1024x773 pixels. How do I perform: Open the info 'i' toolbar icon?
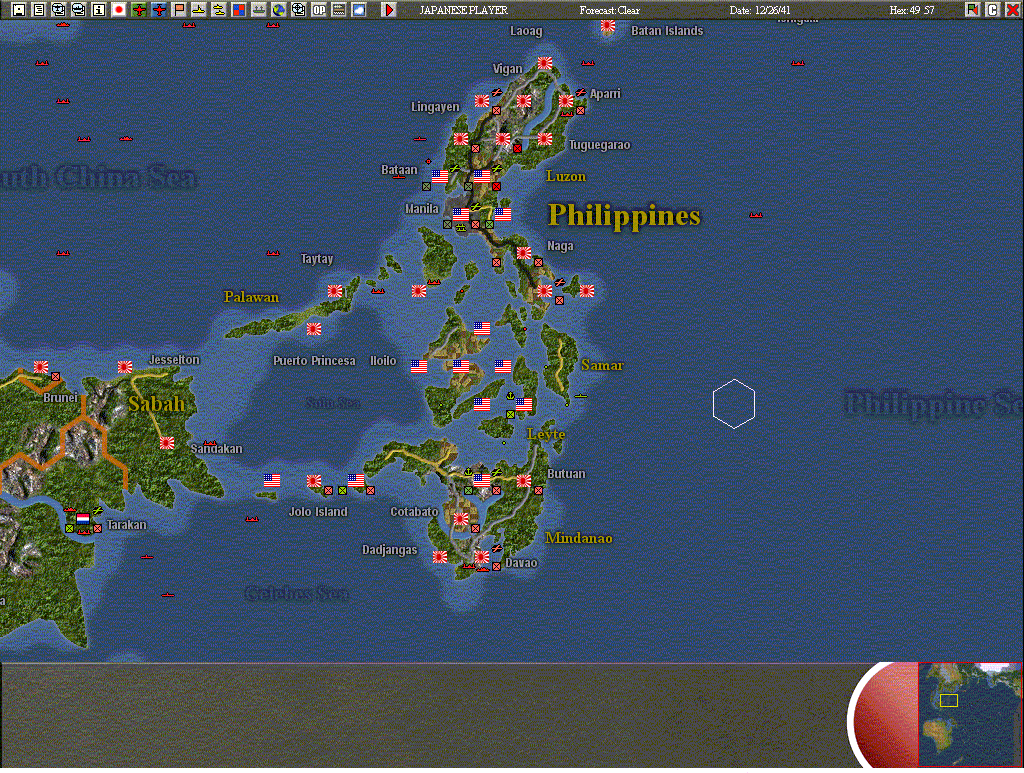click(99, 9)
